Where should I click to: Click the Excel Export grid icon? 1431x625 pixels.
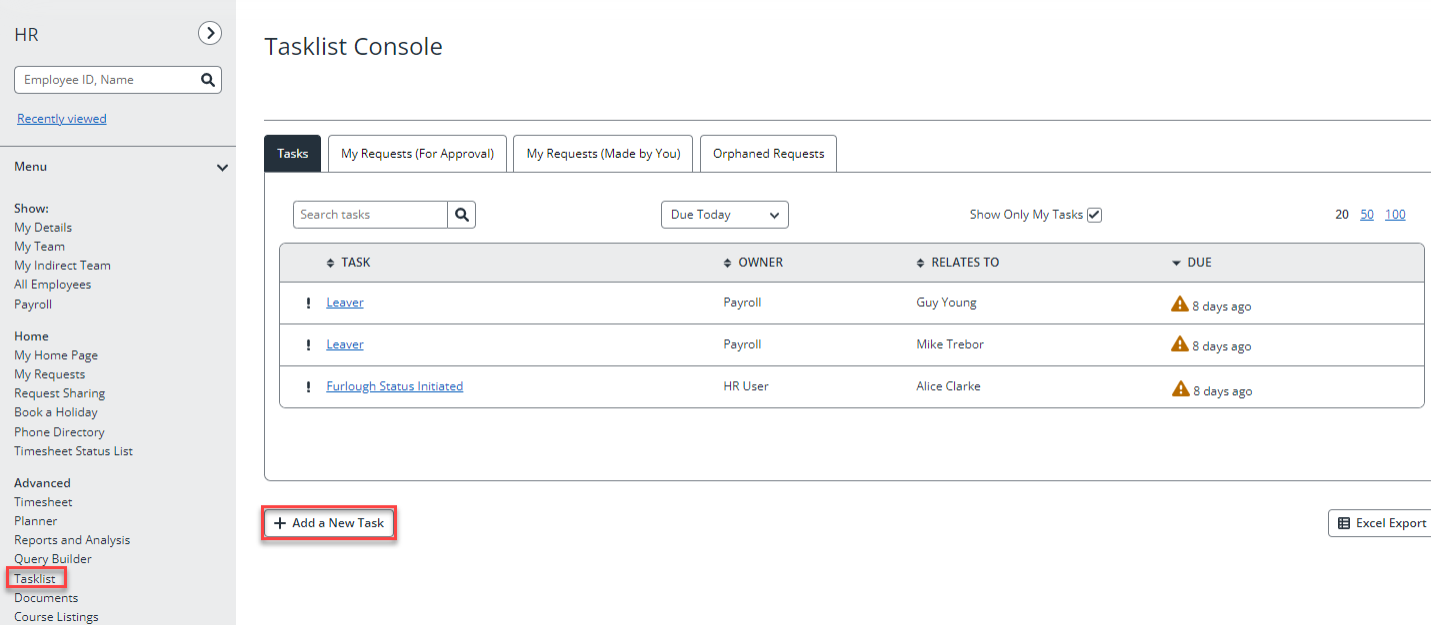pyautogui.click(x=1346, y=522)
